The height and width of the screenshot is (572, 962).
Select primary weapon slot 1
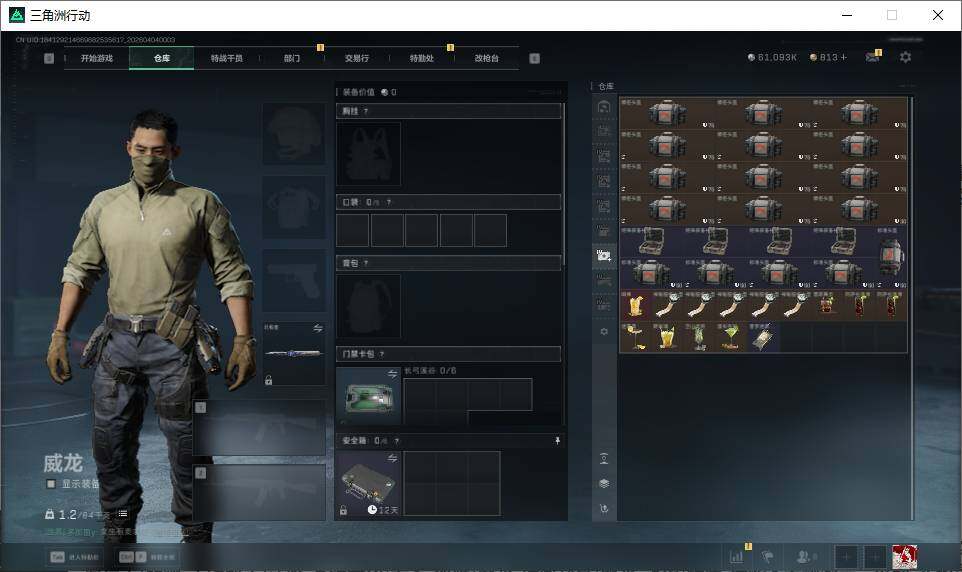coord(260,427)
